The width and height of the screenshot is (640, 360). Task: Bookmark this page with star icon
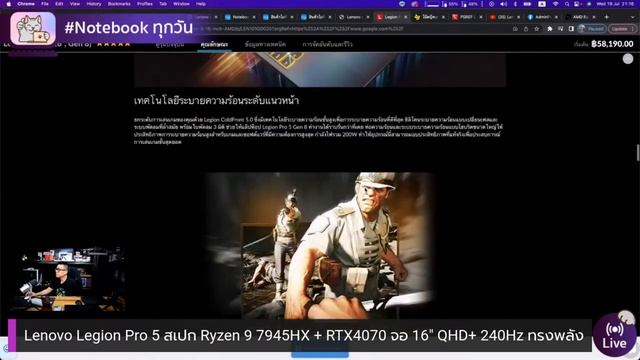(x=536, y=29)
